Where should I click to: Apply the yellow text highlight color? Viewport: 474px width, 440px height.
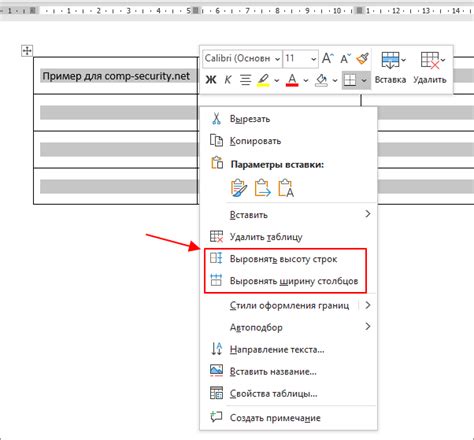[263, 80]
